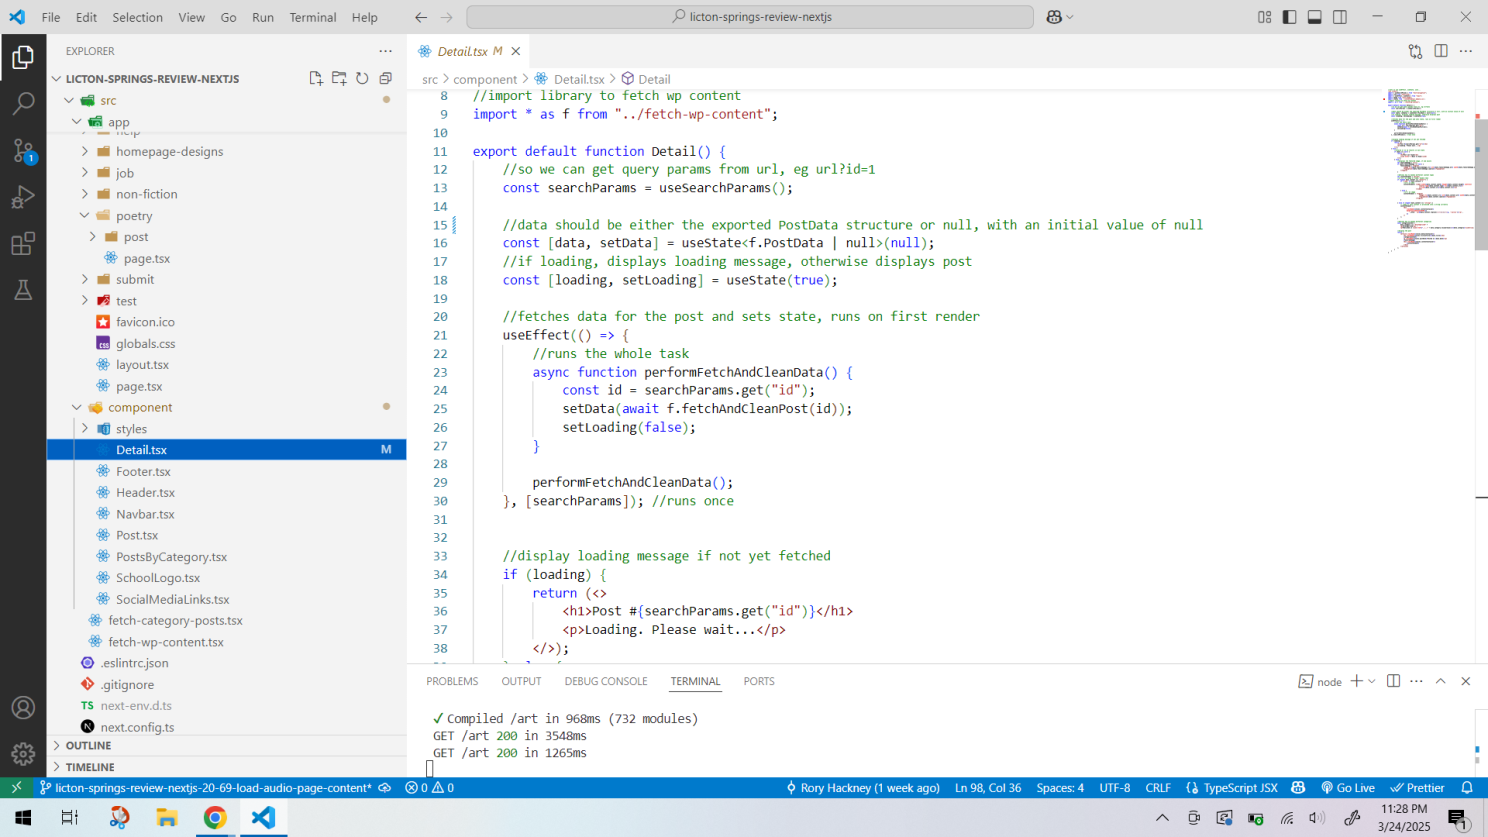Click the New File icon in Explorer
This screenshot has width=1488, height=837.
[x=316, y=78]
